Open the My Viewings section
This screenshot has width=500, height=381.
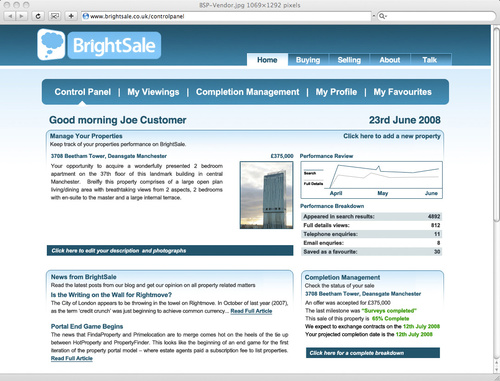(x=153, y=92)
